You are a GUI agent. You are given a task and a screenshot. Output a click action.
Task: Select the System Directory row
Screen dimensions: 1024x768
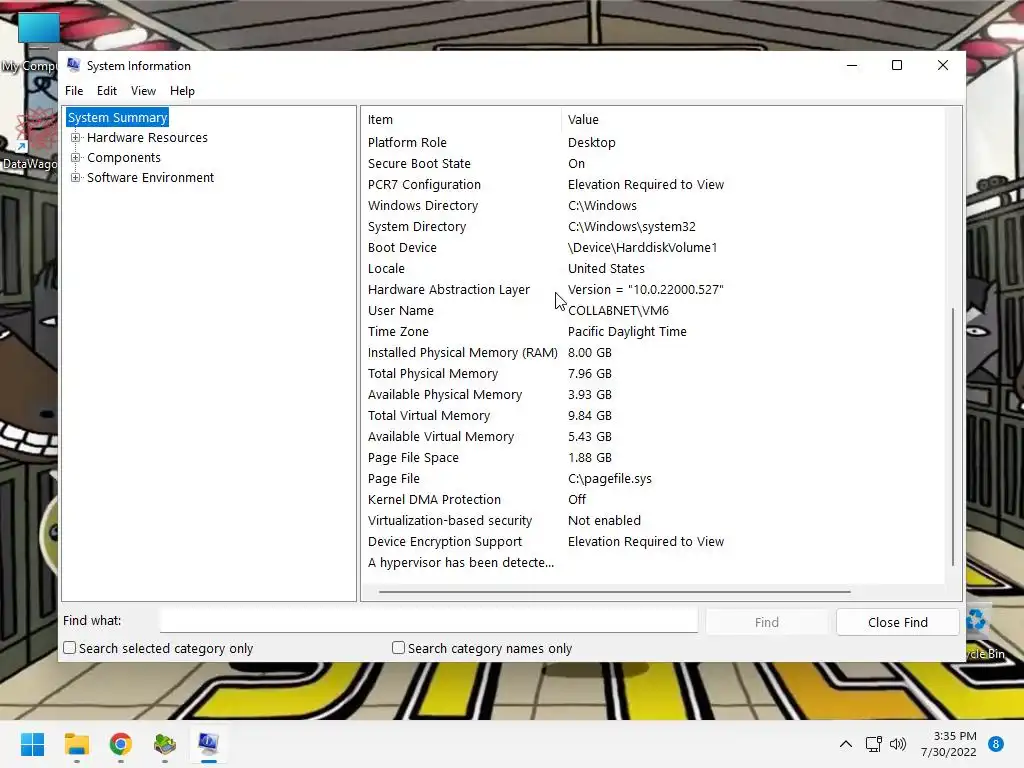653,227
